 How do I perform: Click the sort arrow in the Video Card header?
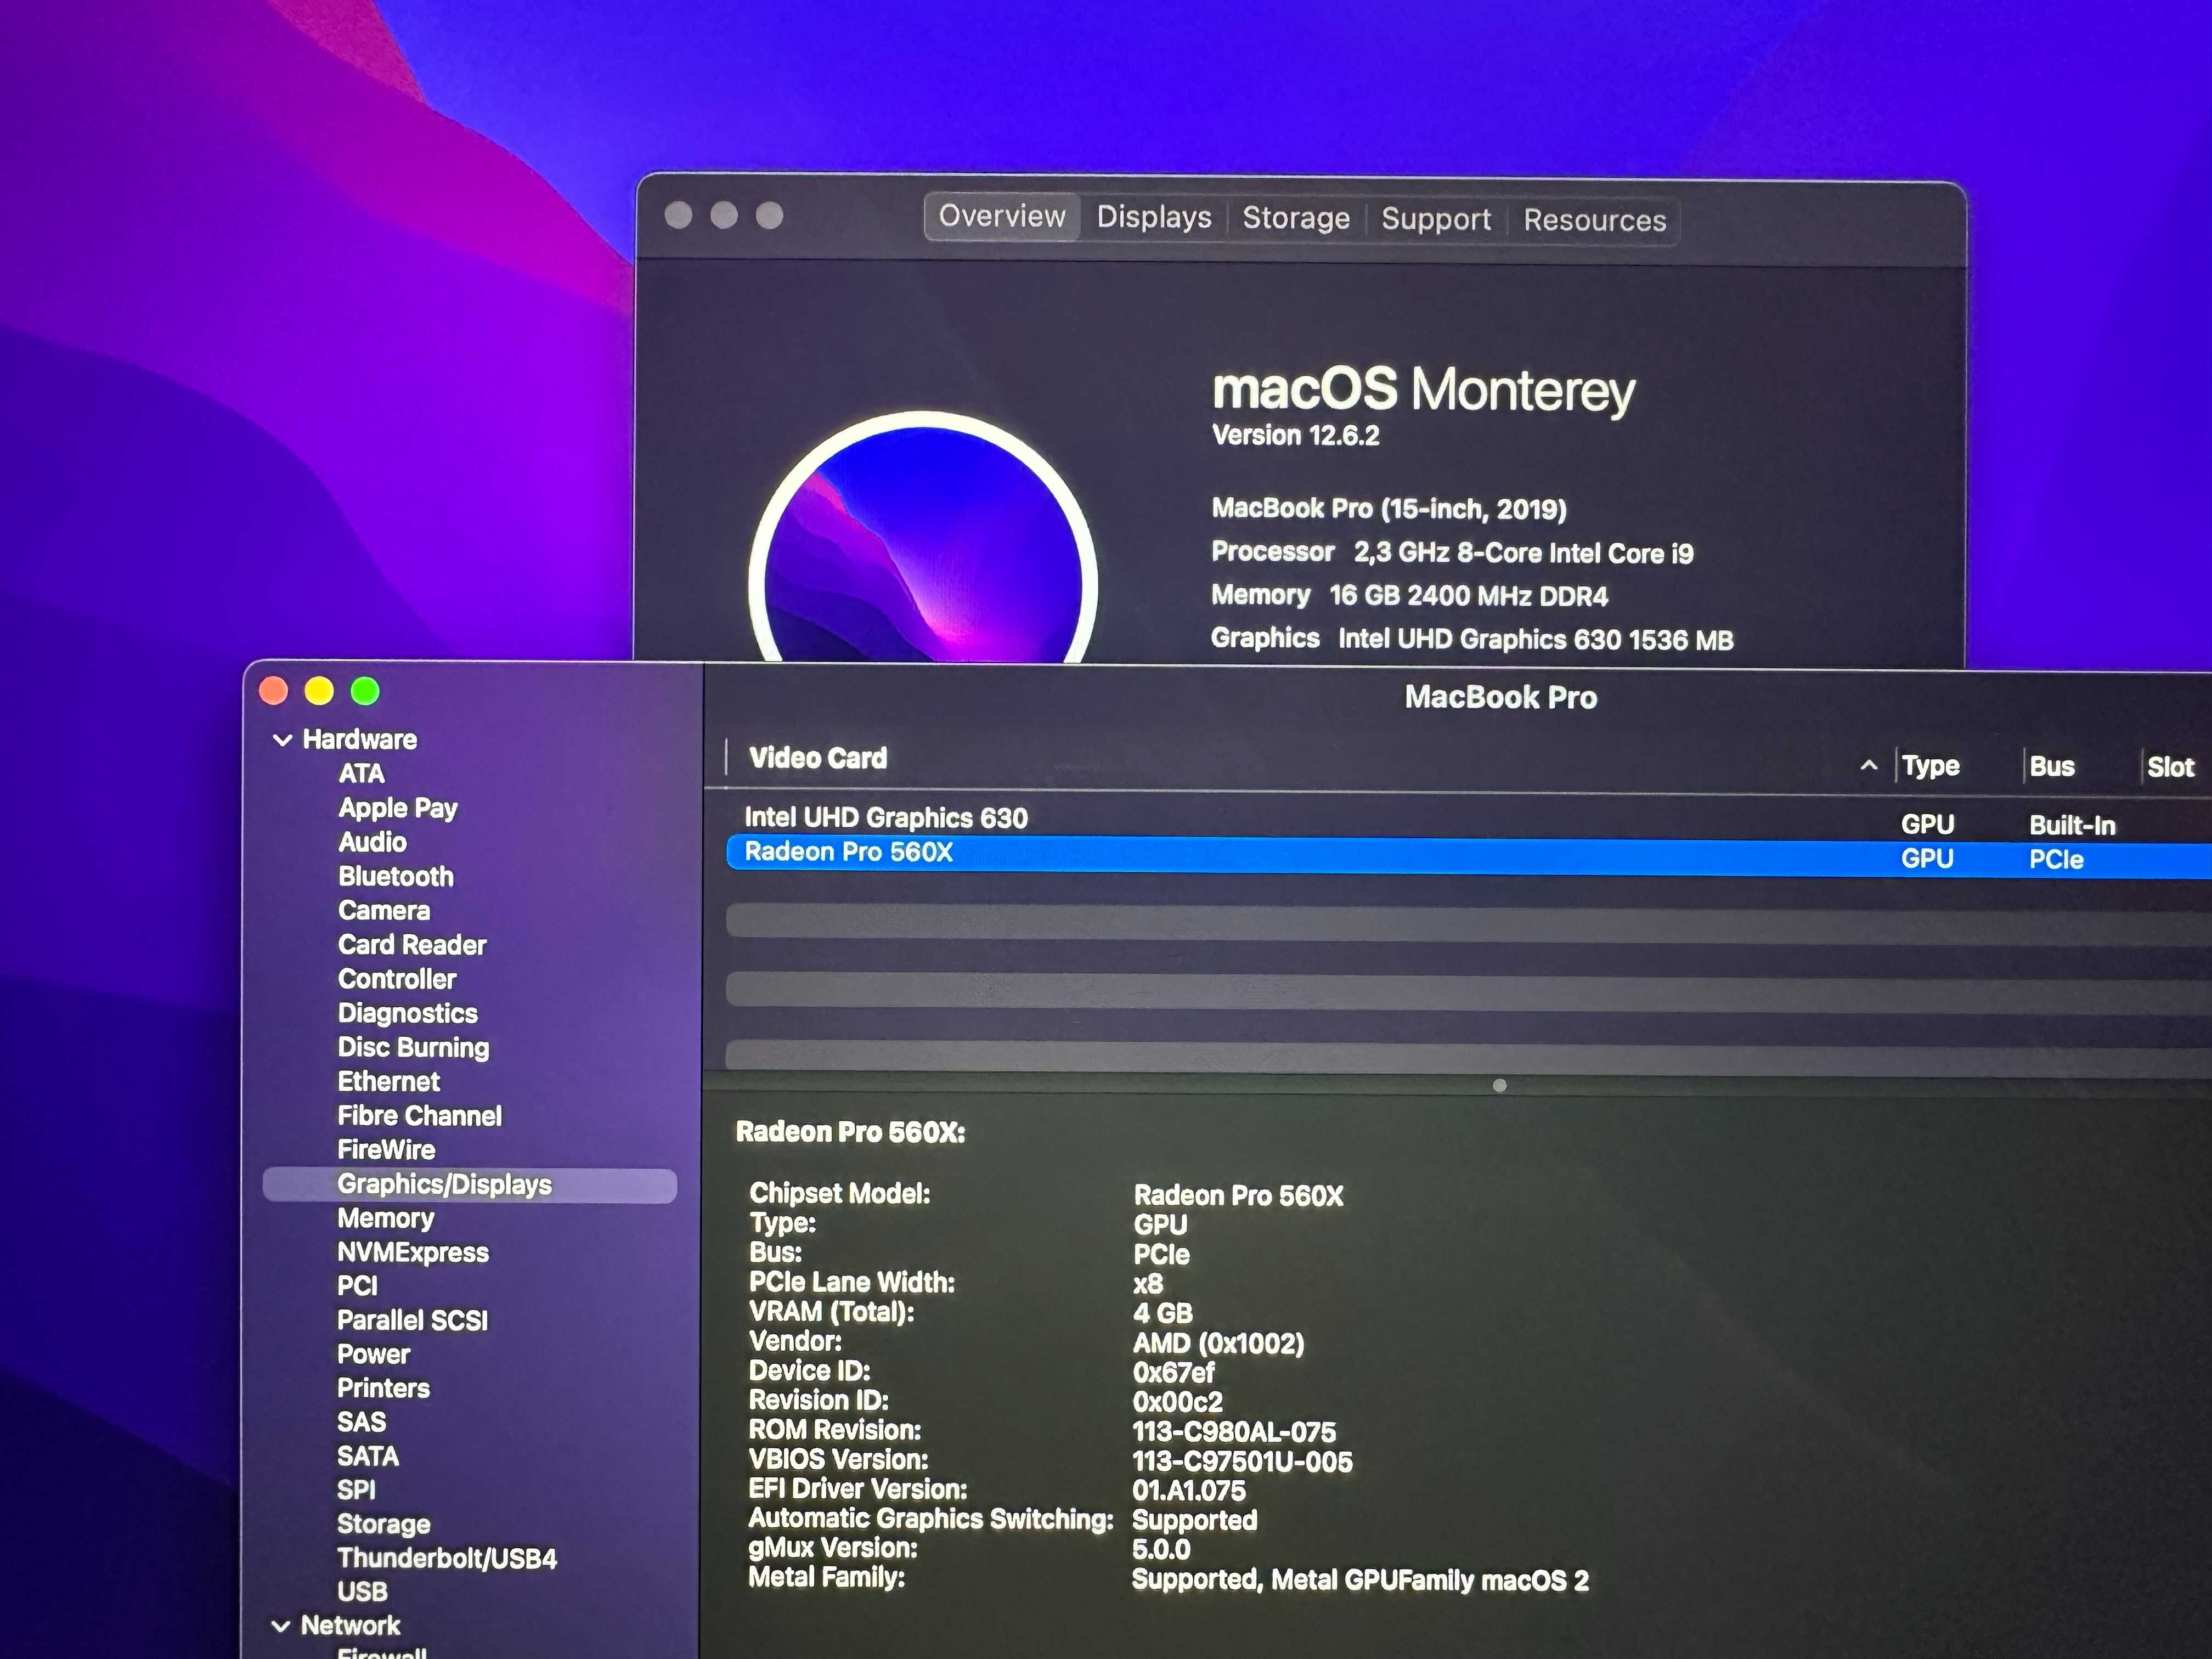click(1868, 766)
